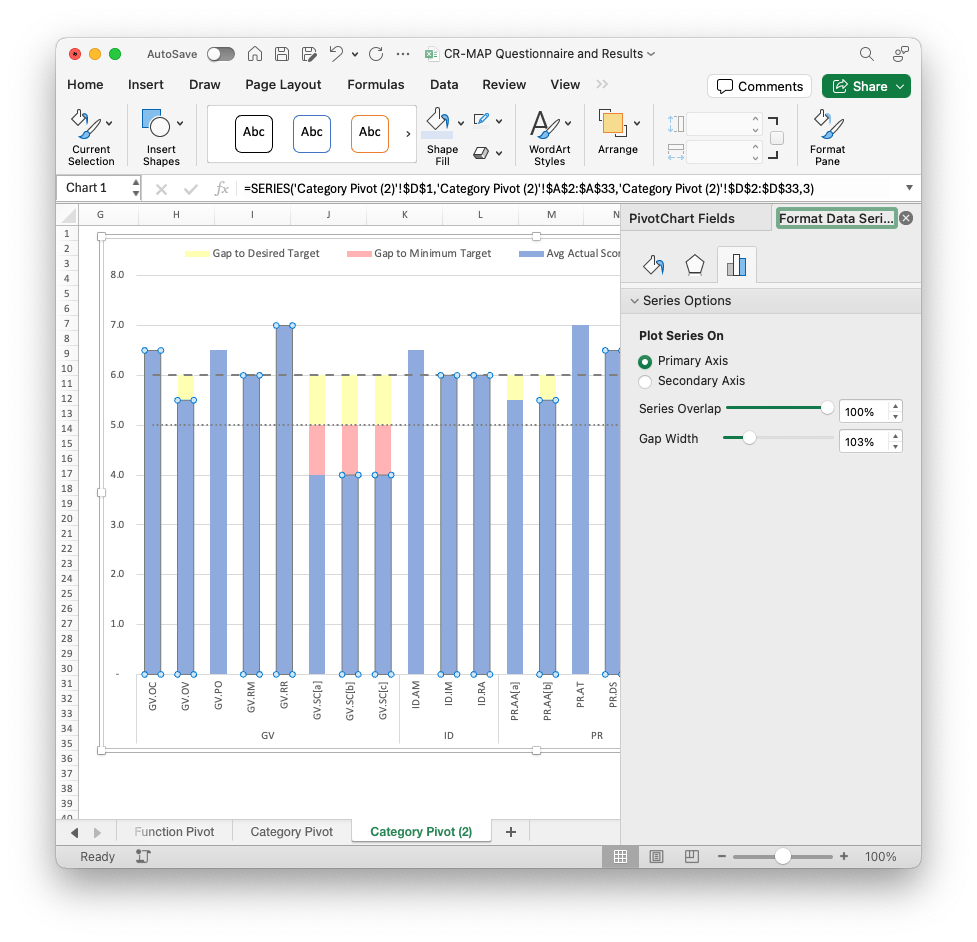Open the Effects pentagon tab
This screenshot has height=942, width=977.
coord(695,265)
